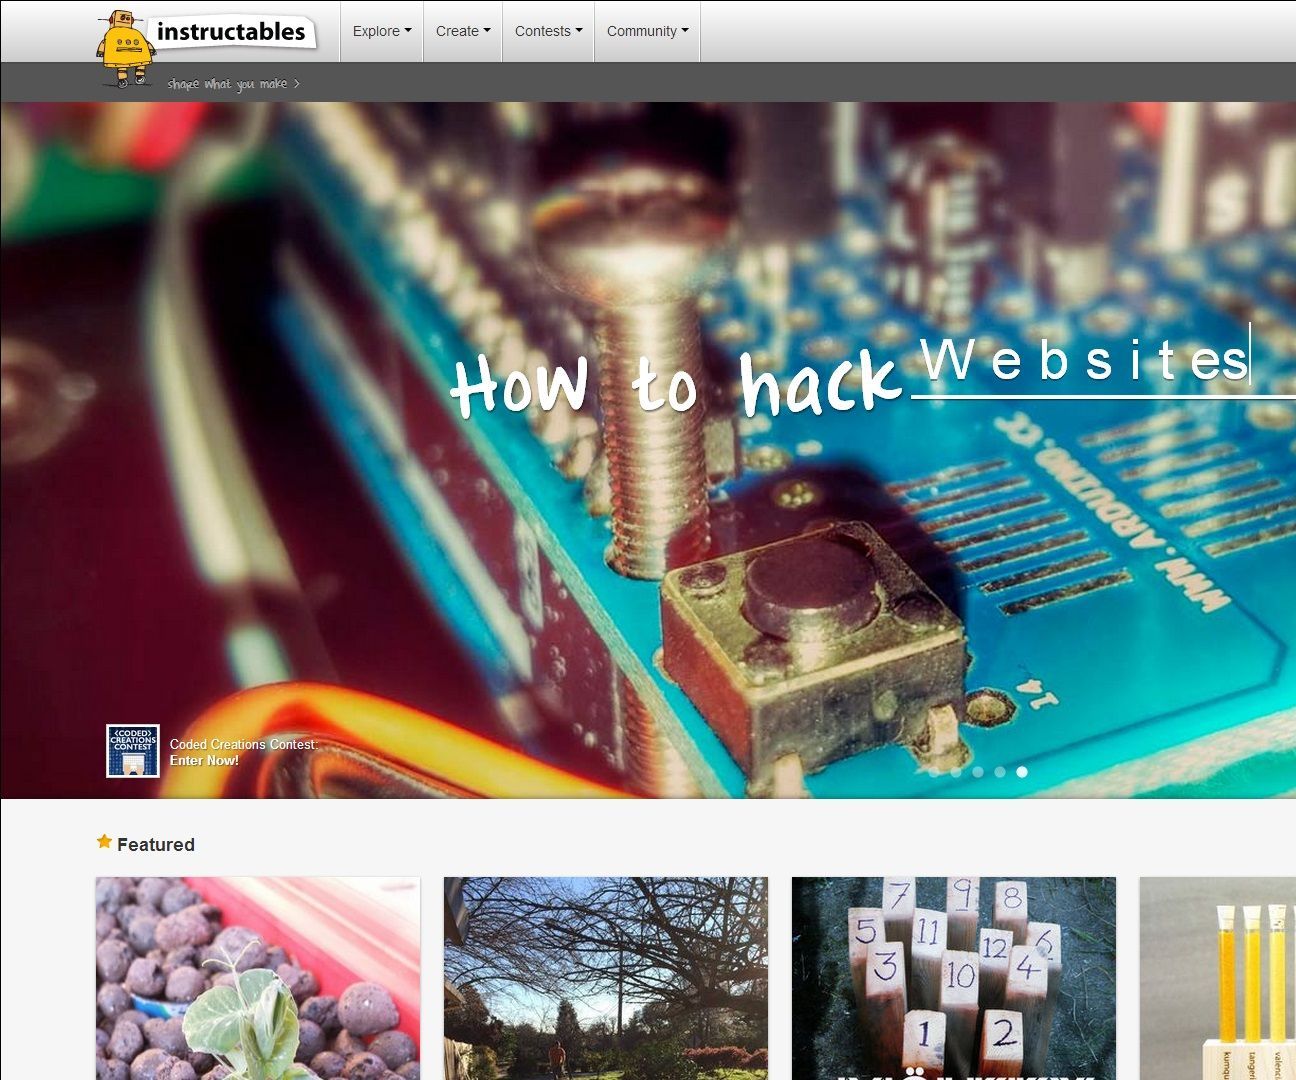Click the Coded Creations Contest badge icon
The height and width of the screenshot is (1080, 1296).
point(132,751)
